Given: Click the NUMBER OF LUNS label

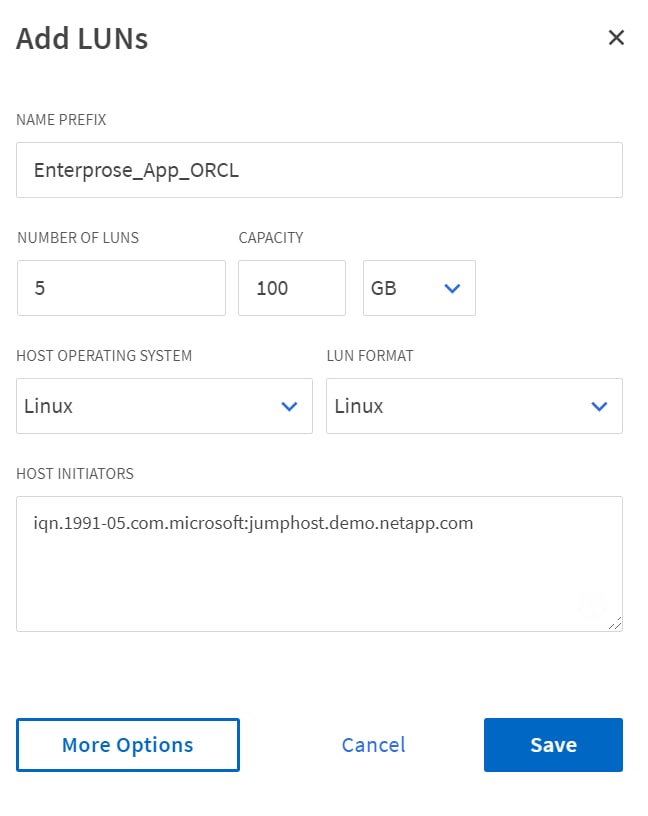Looking at the screenshot, I should click(x=78, y=238).
